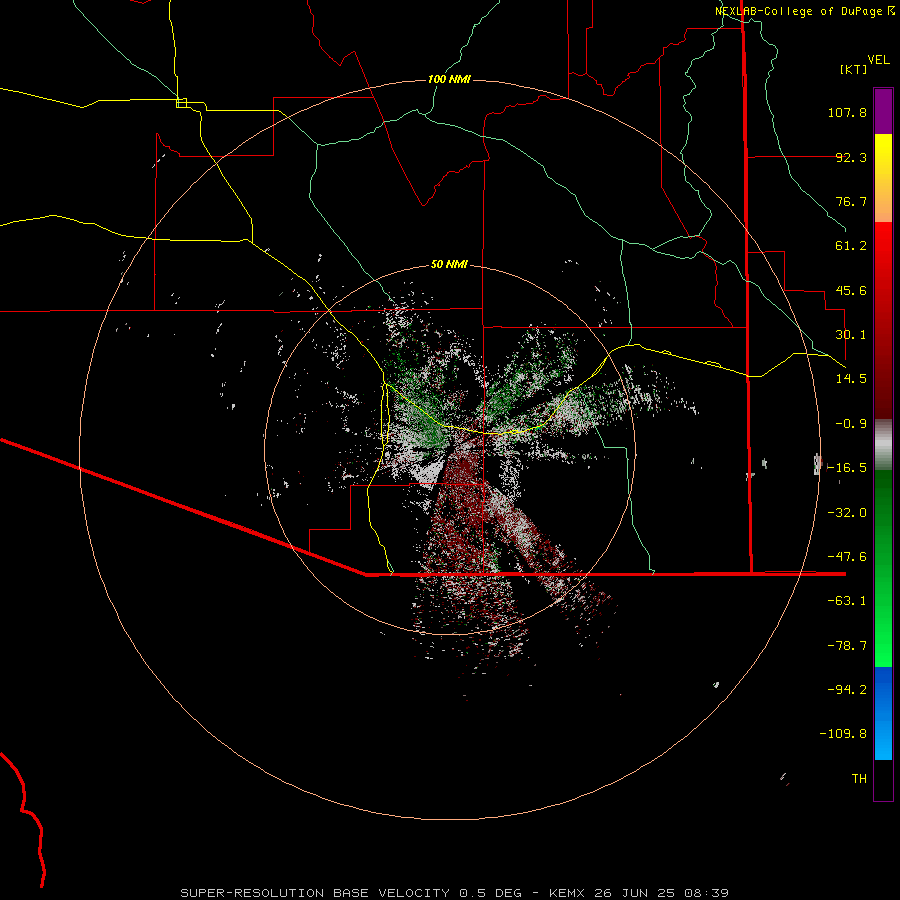Select the 14.5 scale value
Image resolution: width=900 pixels, height=900 pixels.
pos(851,379)
